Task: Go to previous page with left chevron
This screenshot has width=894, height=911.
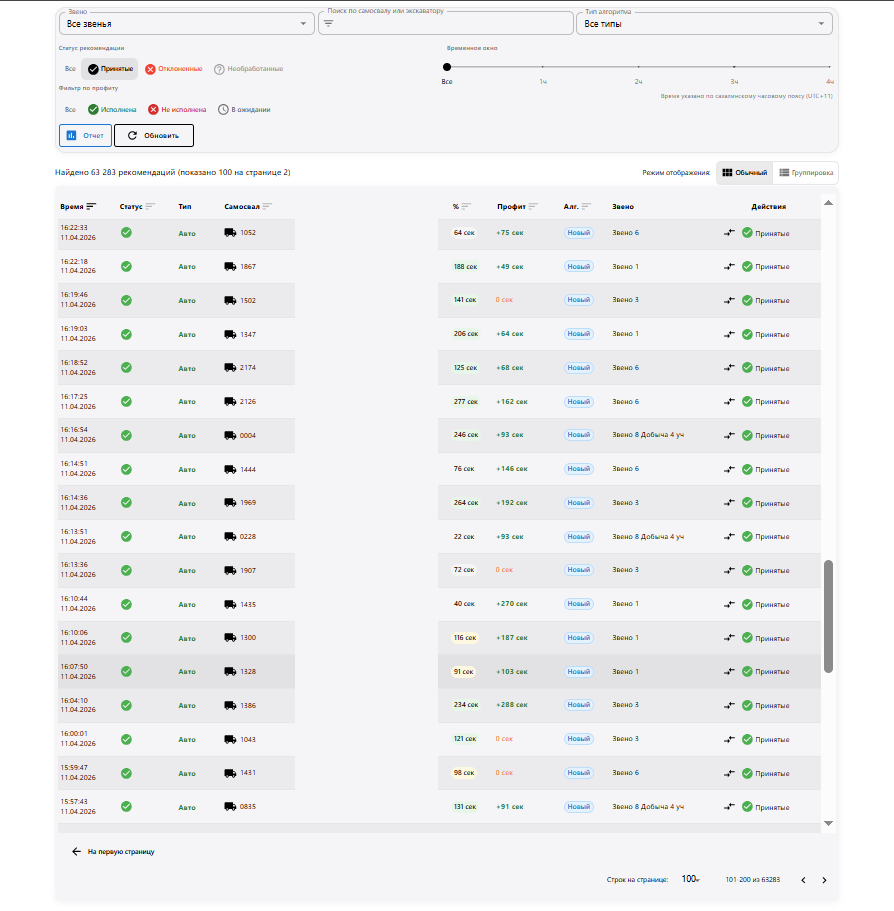Action: 803,880
